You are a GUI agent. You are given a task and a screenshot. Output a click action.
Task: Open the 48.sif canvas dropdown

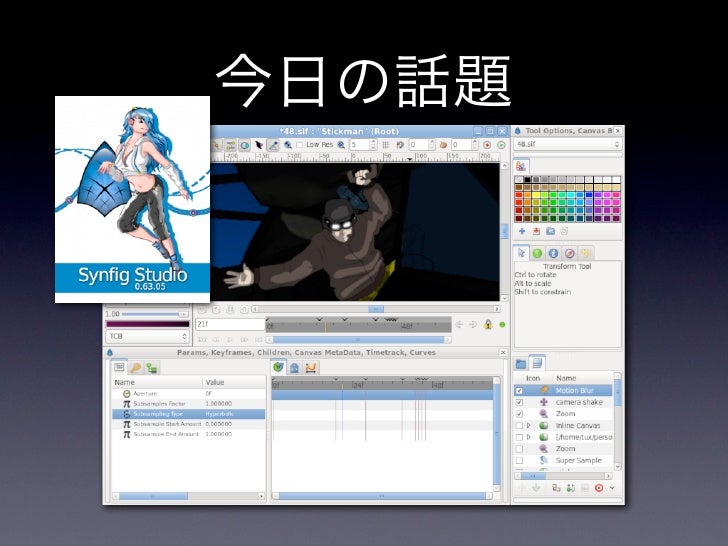click(567, 144)
